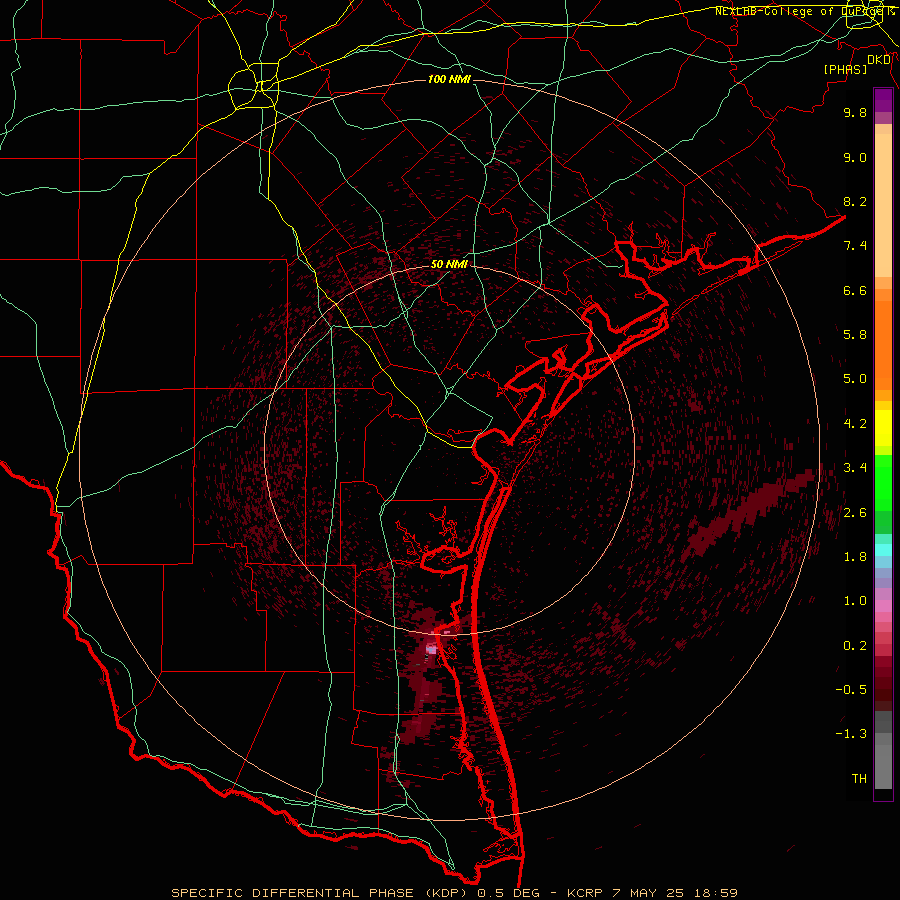Click the 1.8 legend value
This screenshot has width=900, height=900.
[855, 557]
